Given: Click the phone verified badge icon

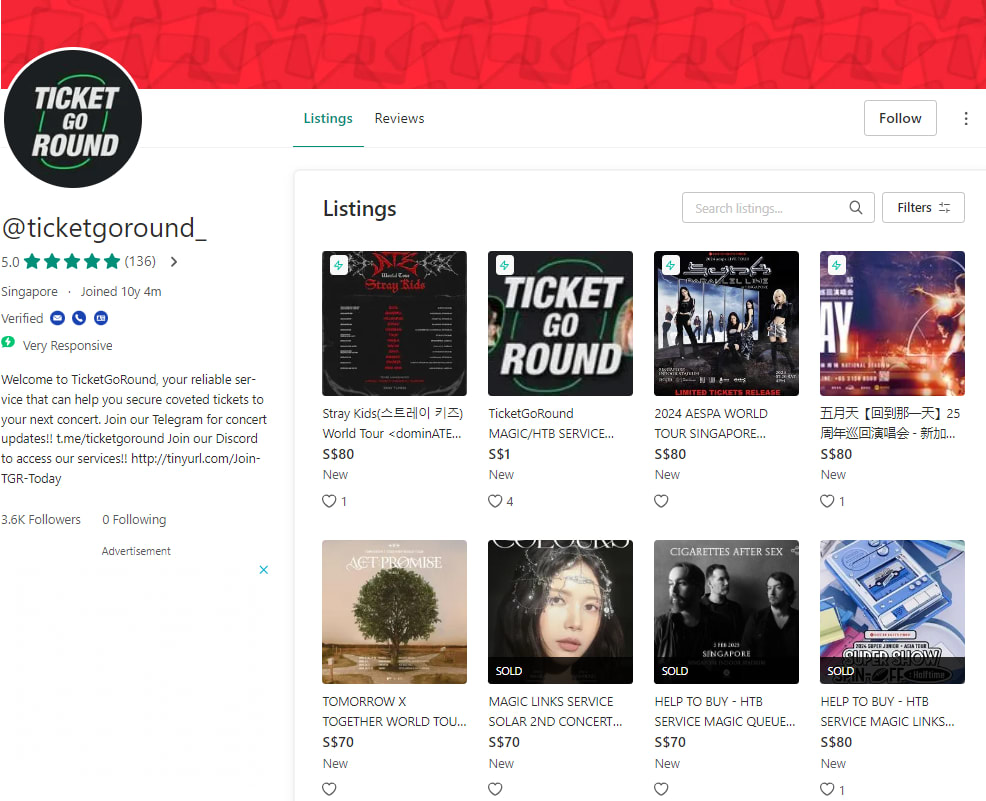Looking at the screenshot, I should 79,318.
